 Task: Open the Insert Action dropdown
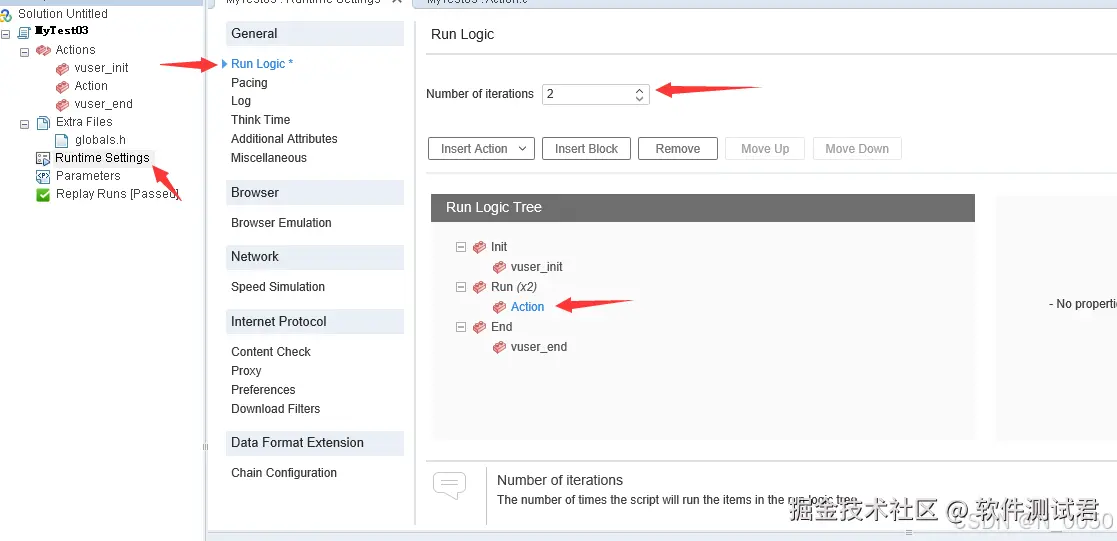[x=482, y=149]
